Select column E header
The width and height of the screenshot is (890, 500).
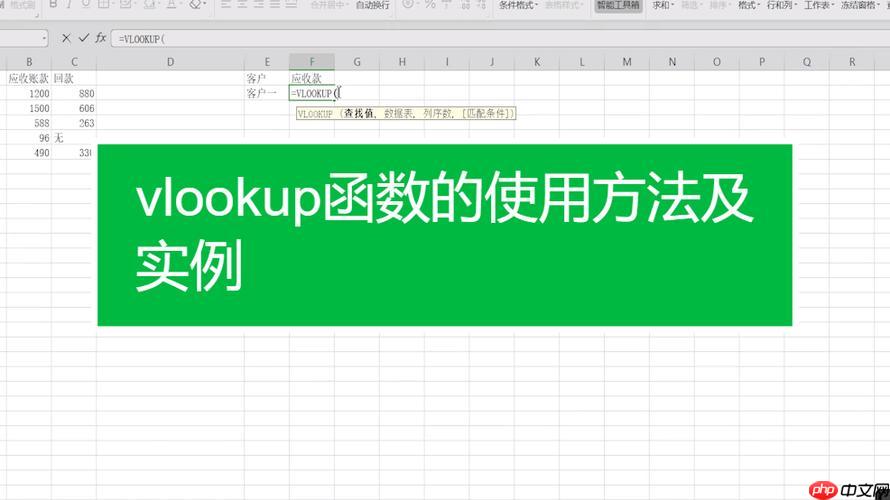click(267, 62)
